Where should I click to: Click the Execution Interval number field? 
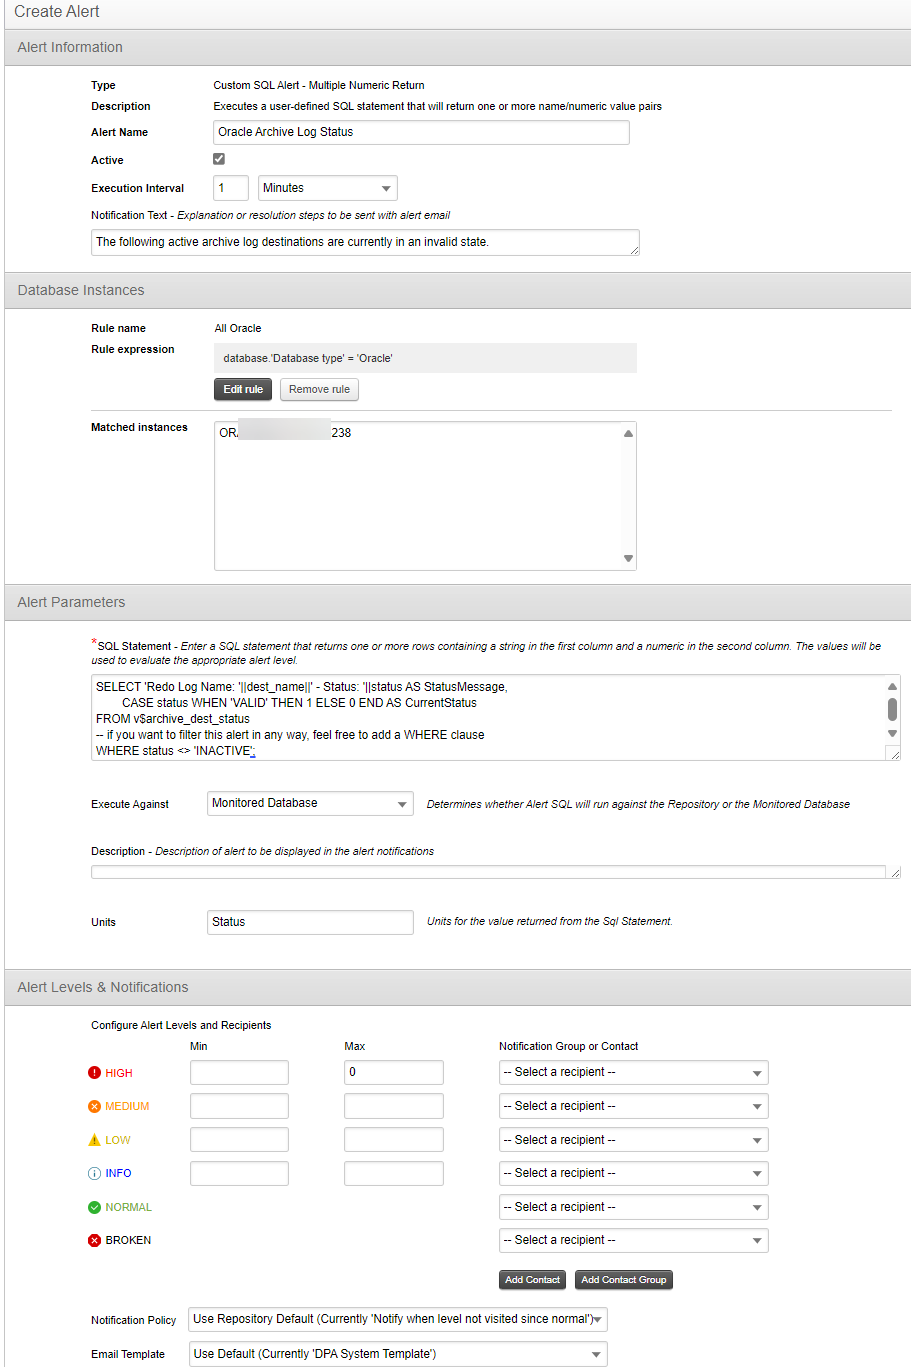point(231,188)
